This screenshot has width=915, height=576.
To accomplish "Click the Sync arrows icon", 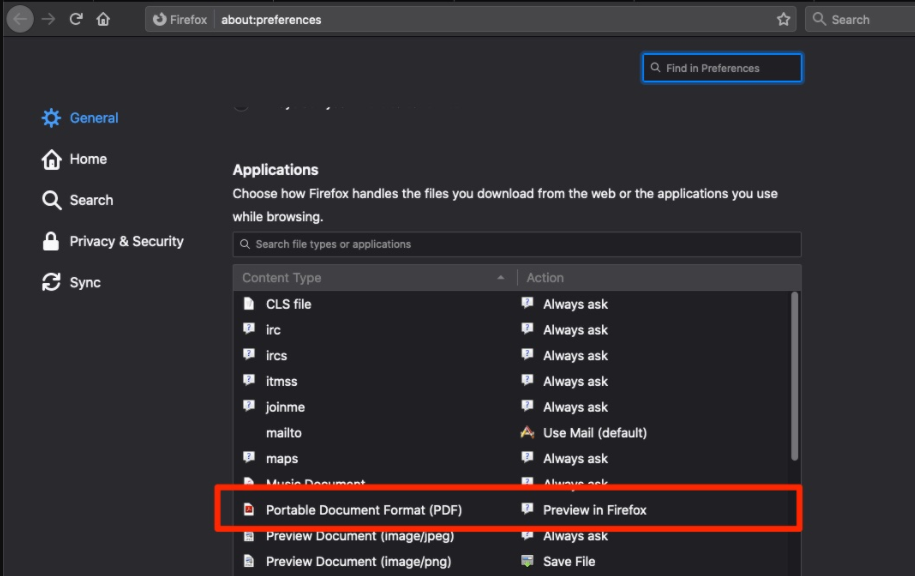I will point(51,283).
